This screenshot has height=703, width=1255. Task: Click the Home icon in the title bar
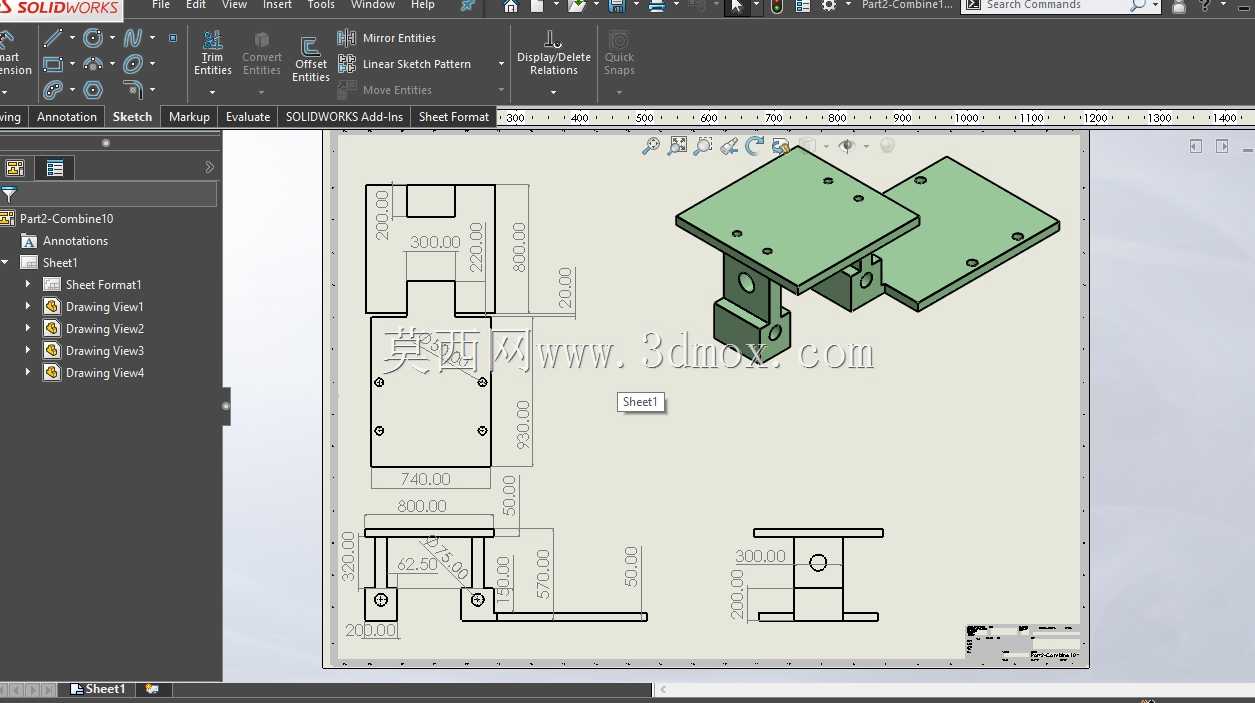point(511,6)
